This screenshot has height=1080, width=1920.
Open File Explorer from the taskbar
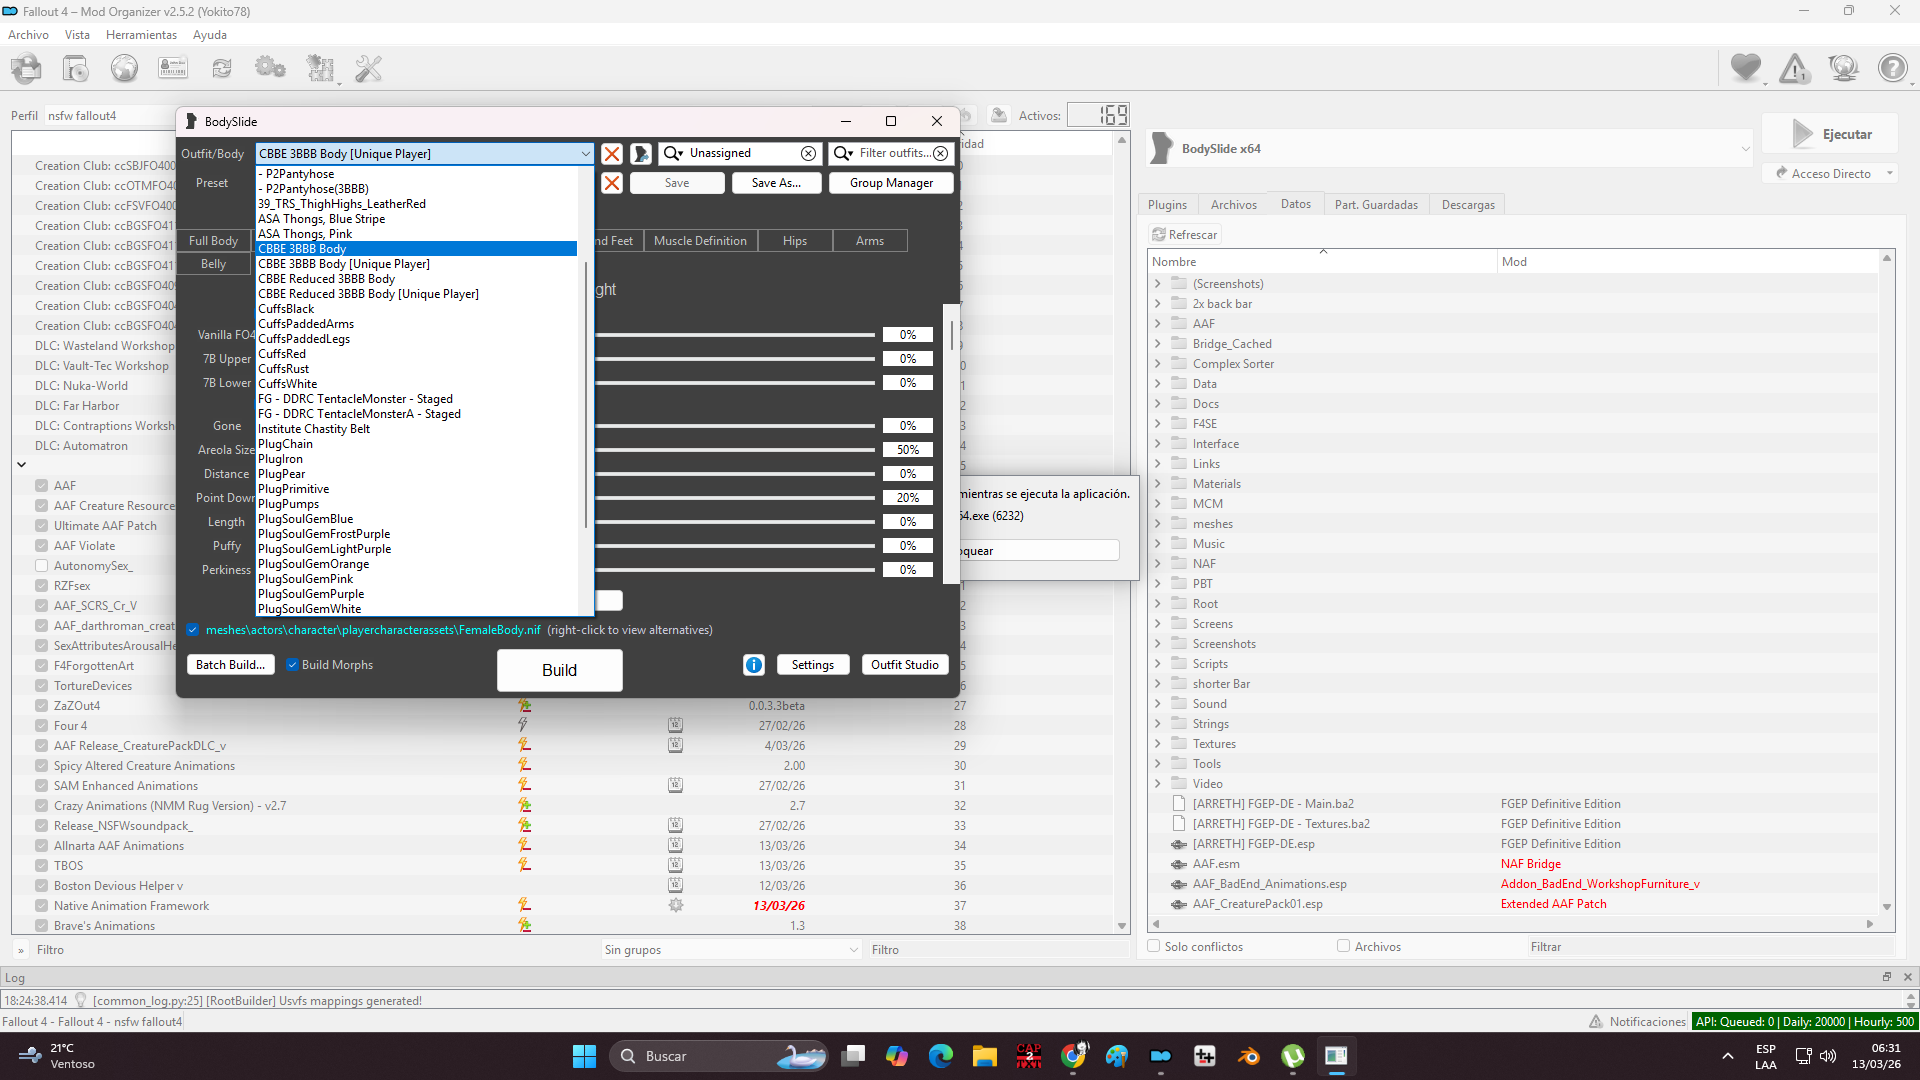985,1056
